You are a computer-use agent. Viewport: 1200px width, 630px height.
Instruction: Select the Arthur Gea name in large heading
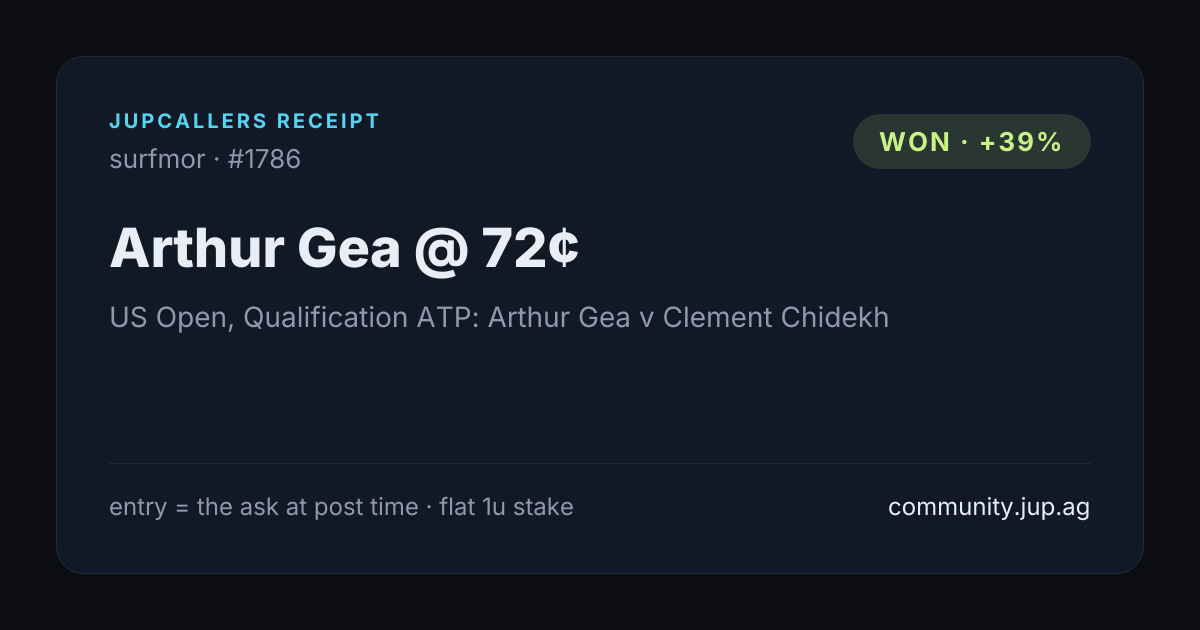click(255, 248)
